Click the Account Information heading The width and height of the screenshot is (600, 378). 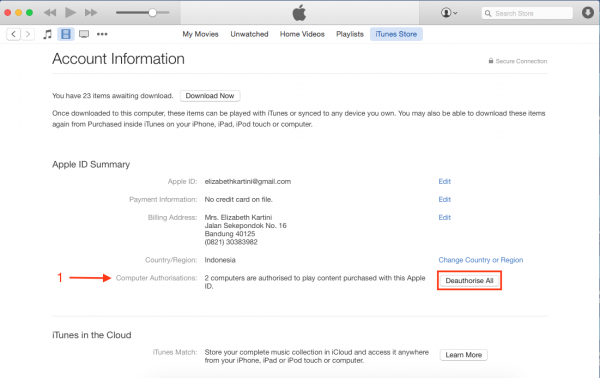[x=118, y=59]
